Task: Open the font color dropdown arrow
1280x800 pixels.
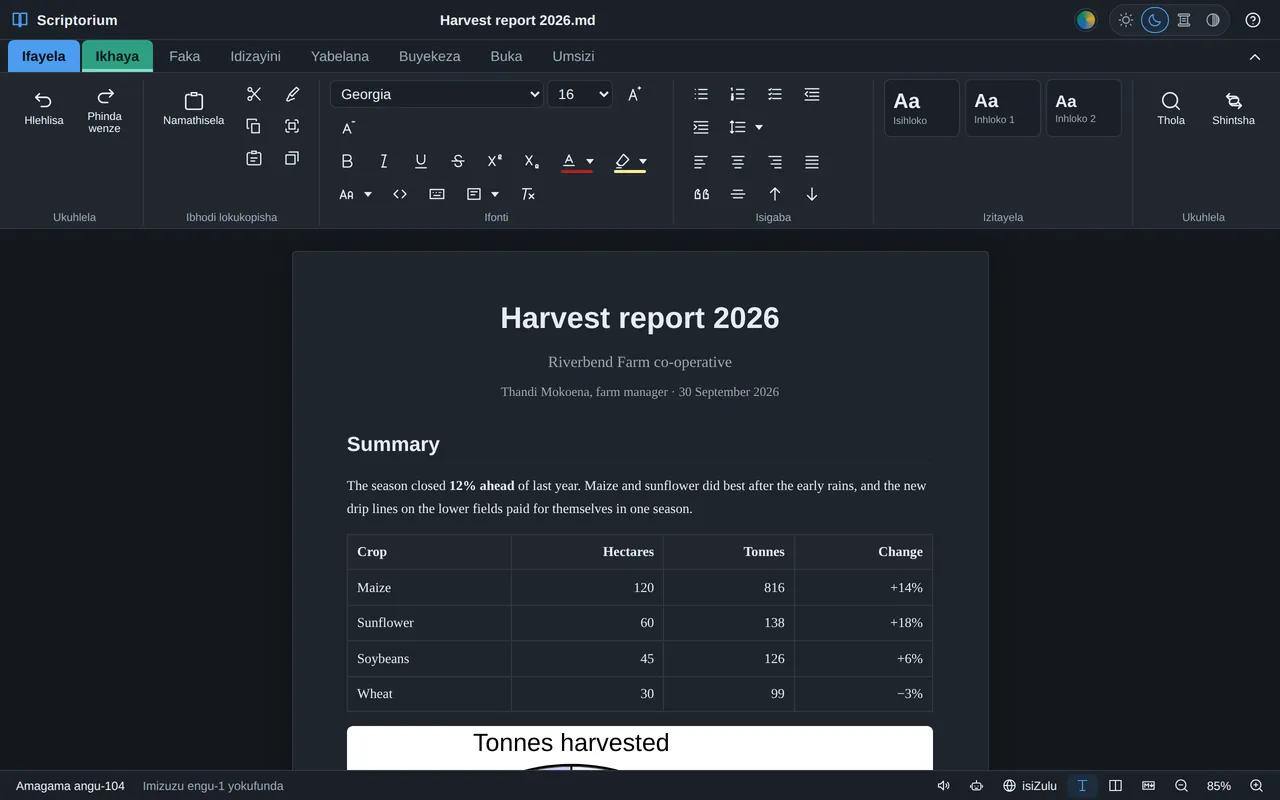Action: click(590, 161)
